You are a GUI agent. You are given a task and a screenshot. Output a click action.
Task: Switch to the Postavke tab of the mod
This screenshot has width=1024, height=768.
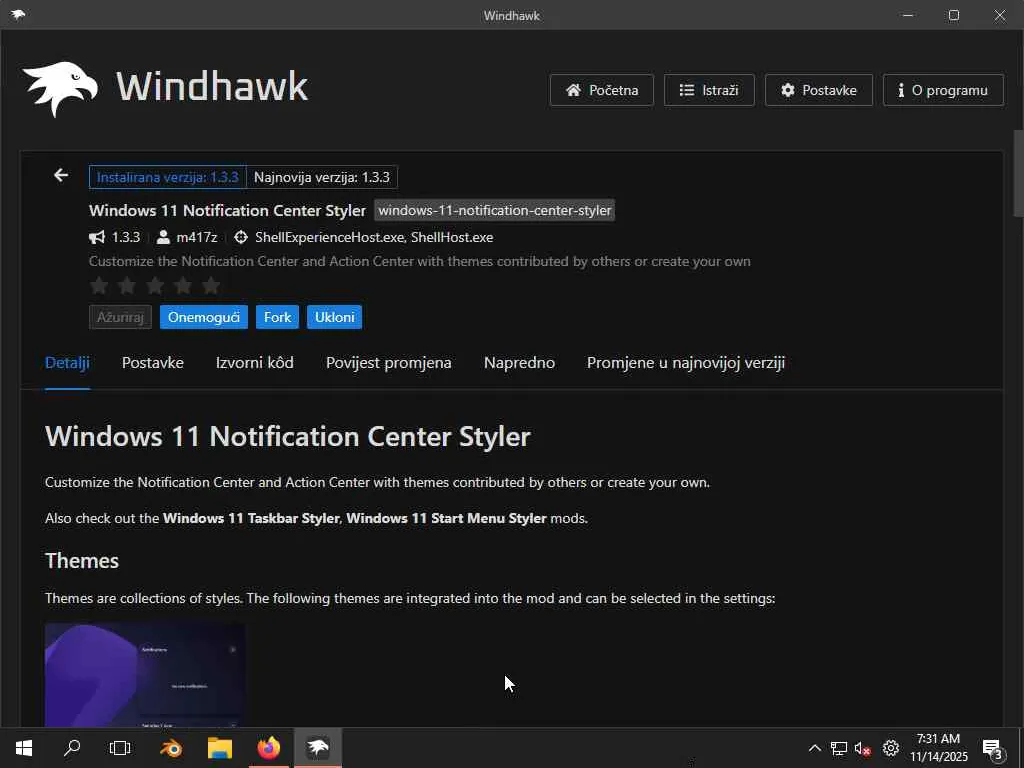tap(153, 362)
